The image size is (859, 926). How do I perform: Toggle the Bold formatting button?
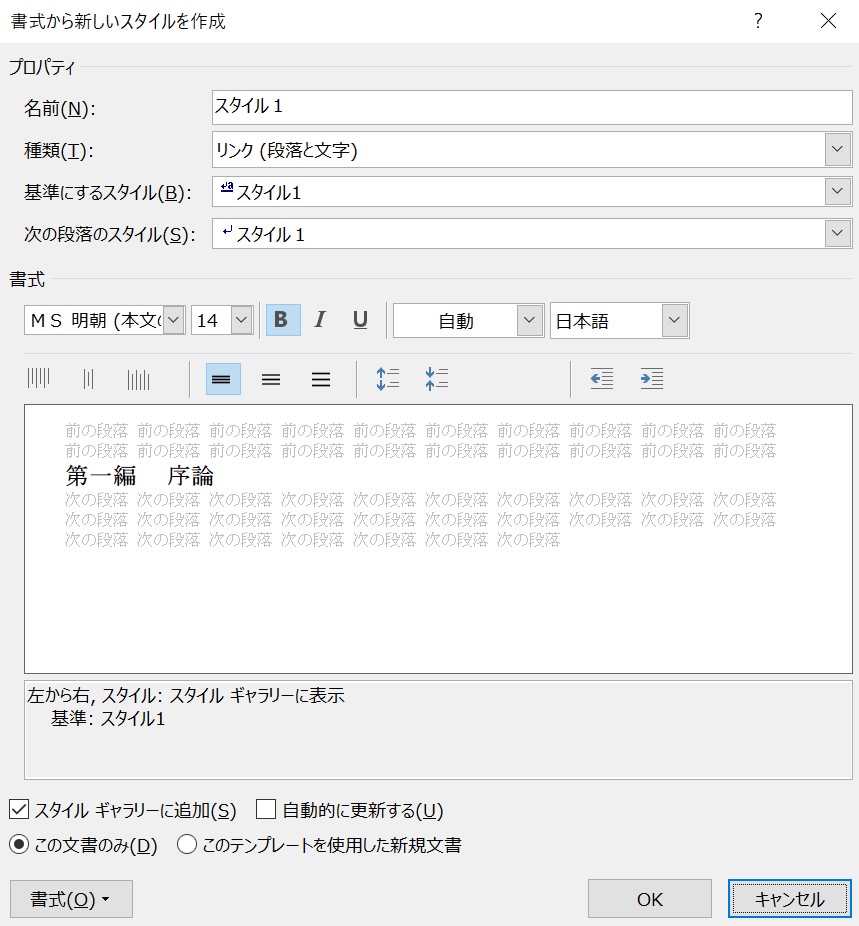point(282,320)
